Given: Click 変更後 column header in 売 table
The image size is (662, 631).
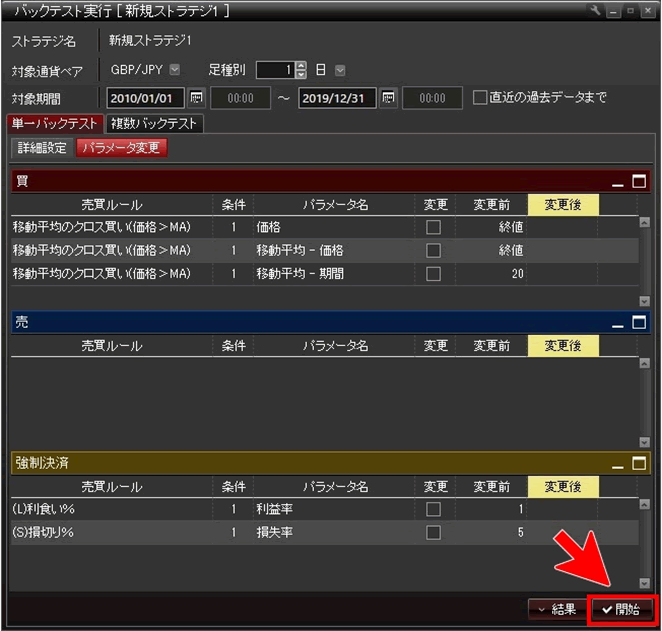Looking at the screenshot, I should (563, 346).
